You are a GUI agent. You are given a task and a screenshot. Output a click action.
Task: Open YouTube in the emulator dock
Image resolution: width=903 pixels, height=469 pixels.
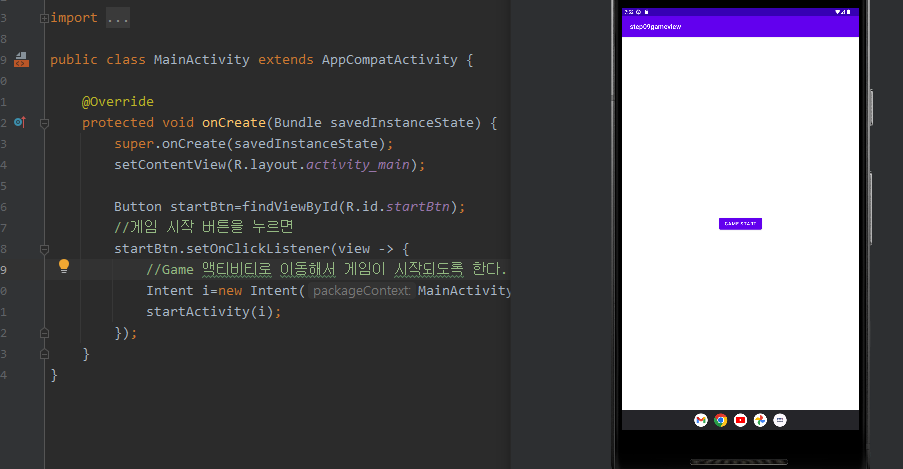740,420
